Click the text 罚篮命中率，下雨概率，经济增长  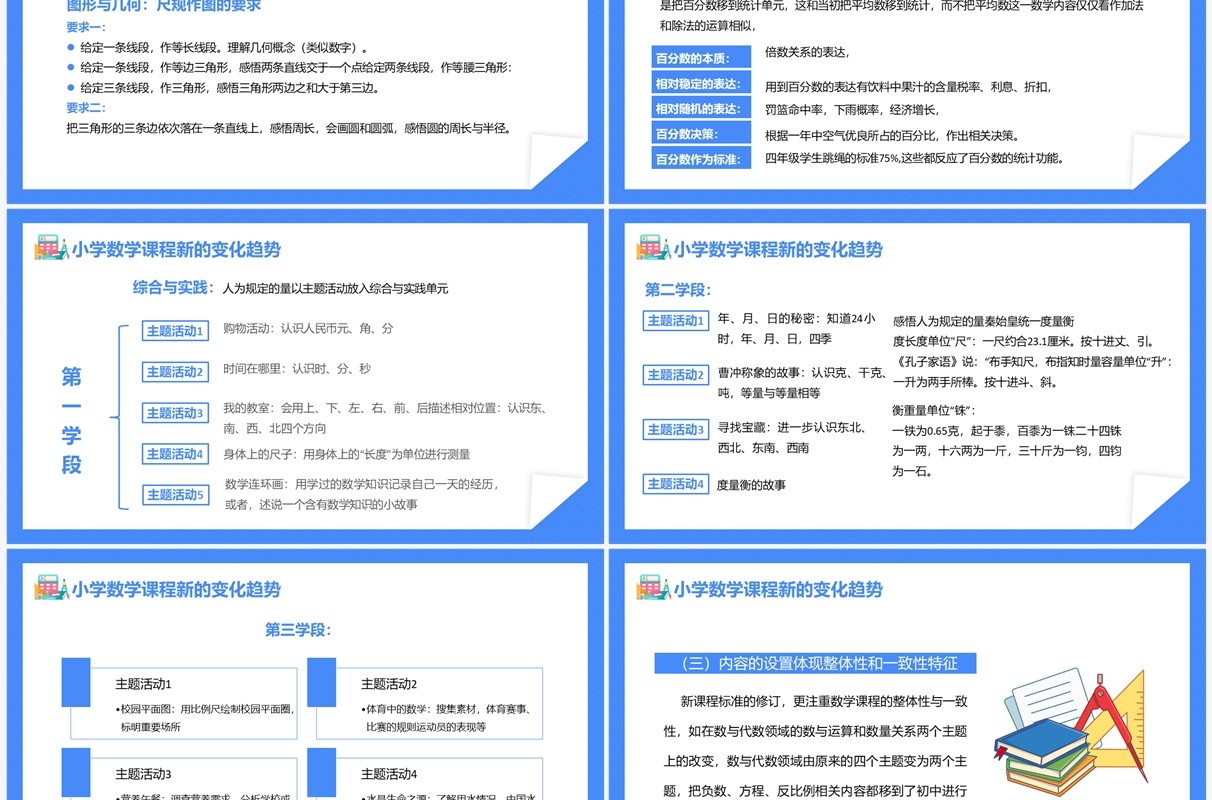coord(852,110)
